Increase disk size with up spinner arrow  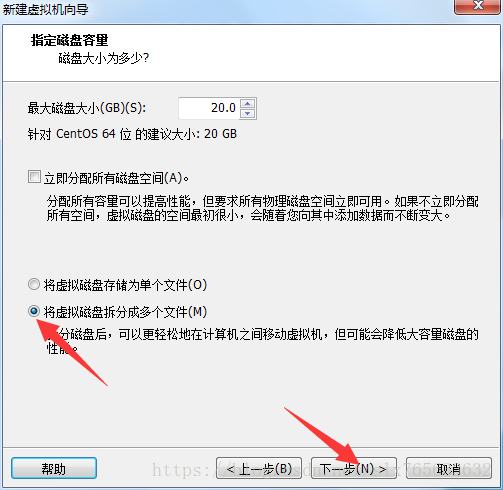tap(248, 103)
